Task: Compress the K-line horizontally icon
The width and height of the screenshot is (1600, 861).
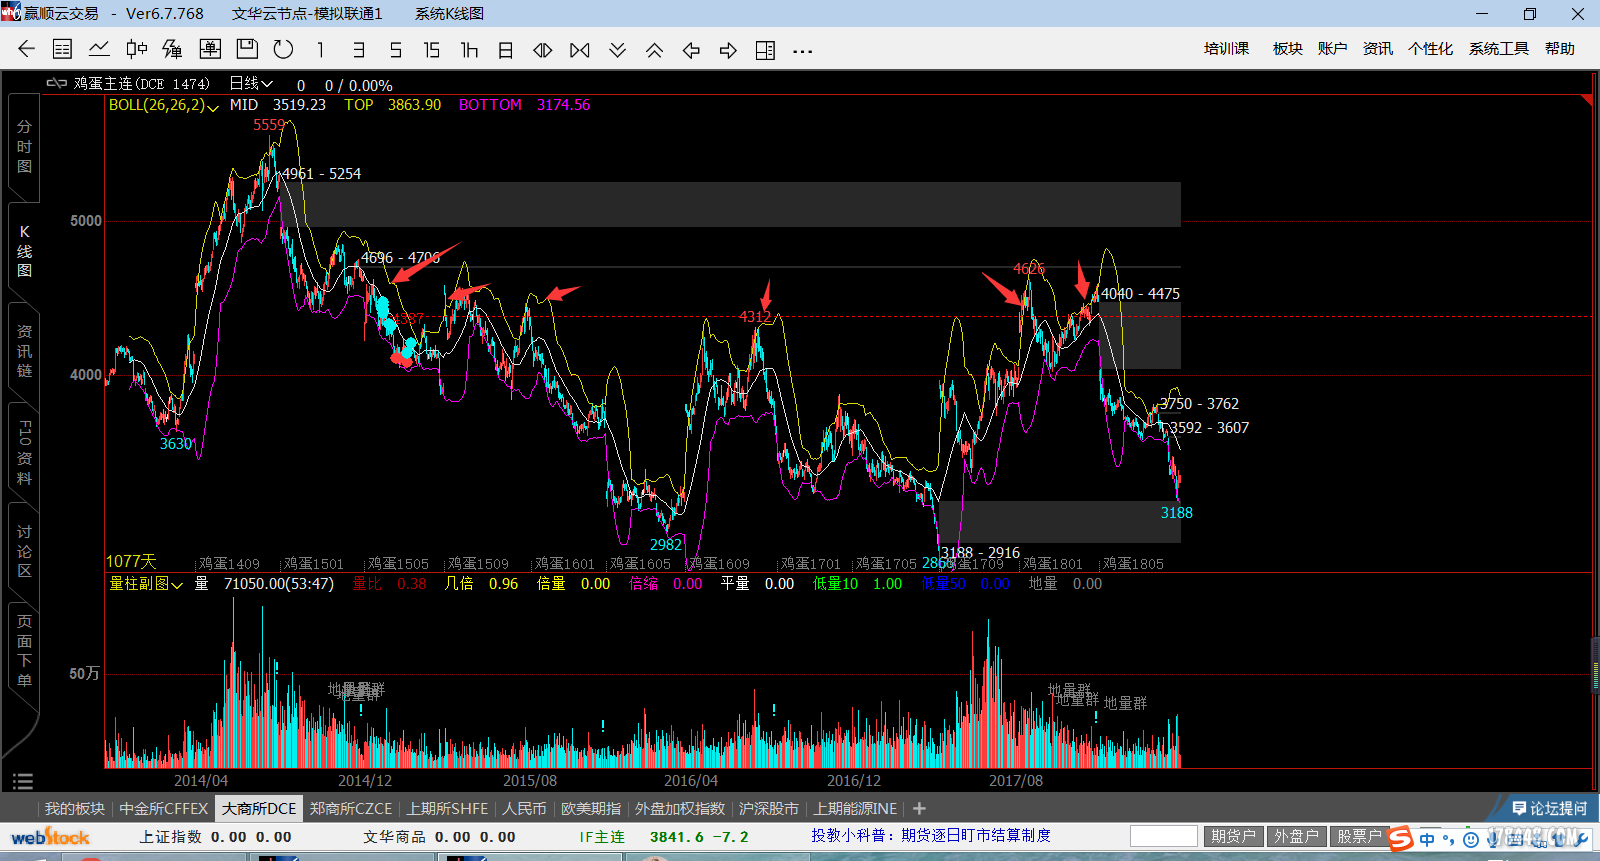Action: pyautogui.click(x=543, y=50)
